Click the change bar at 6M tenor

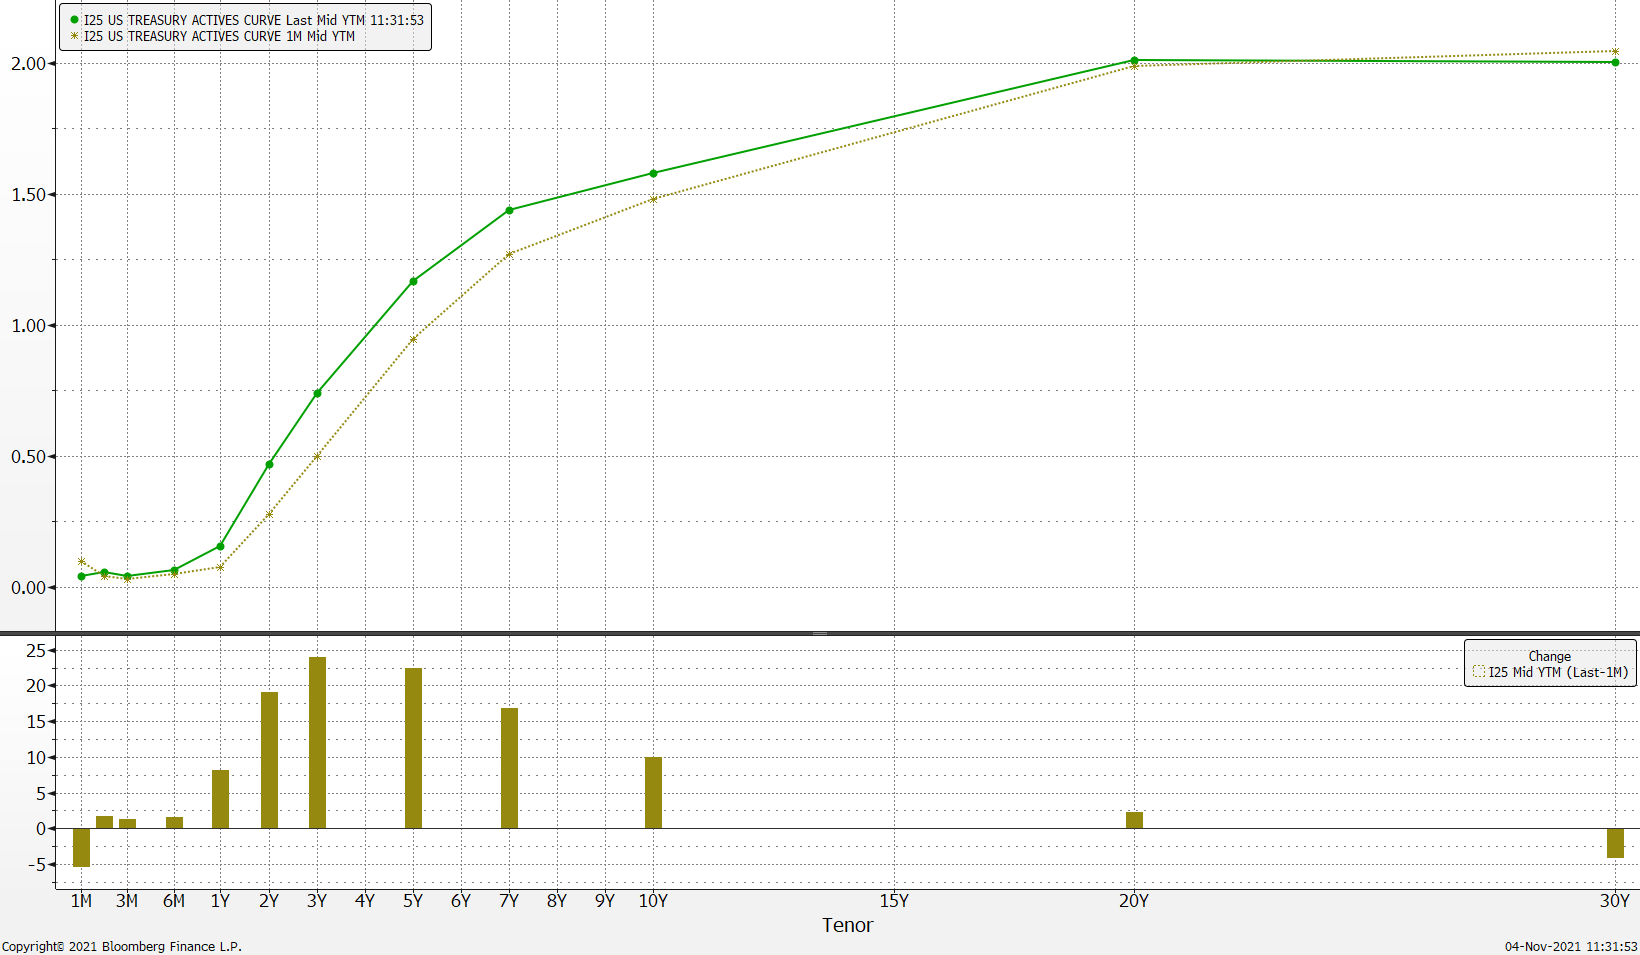174,822
